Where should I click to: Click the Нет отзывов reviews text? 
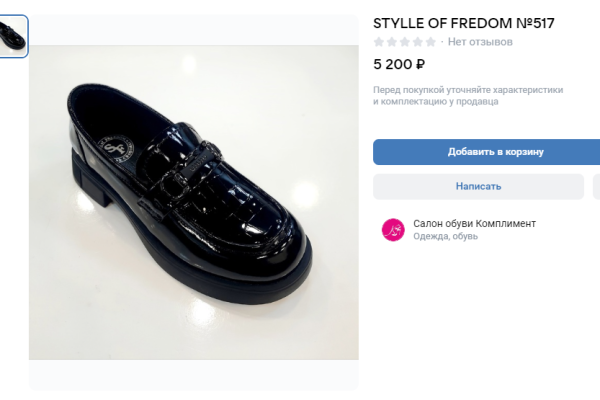pyautogui.click(x=480, y=42)
